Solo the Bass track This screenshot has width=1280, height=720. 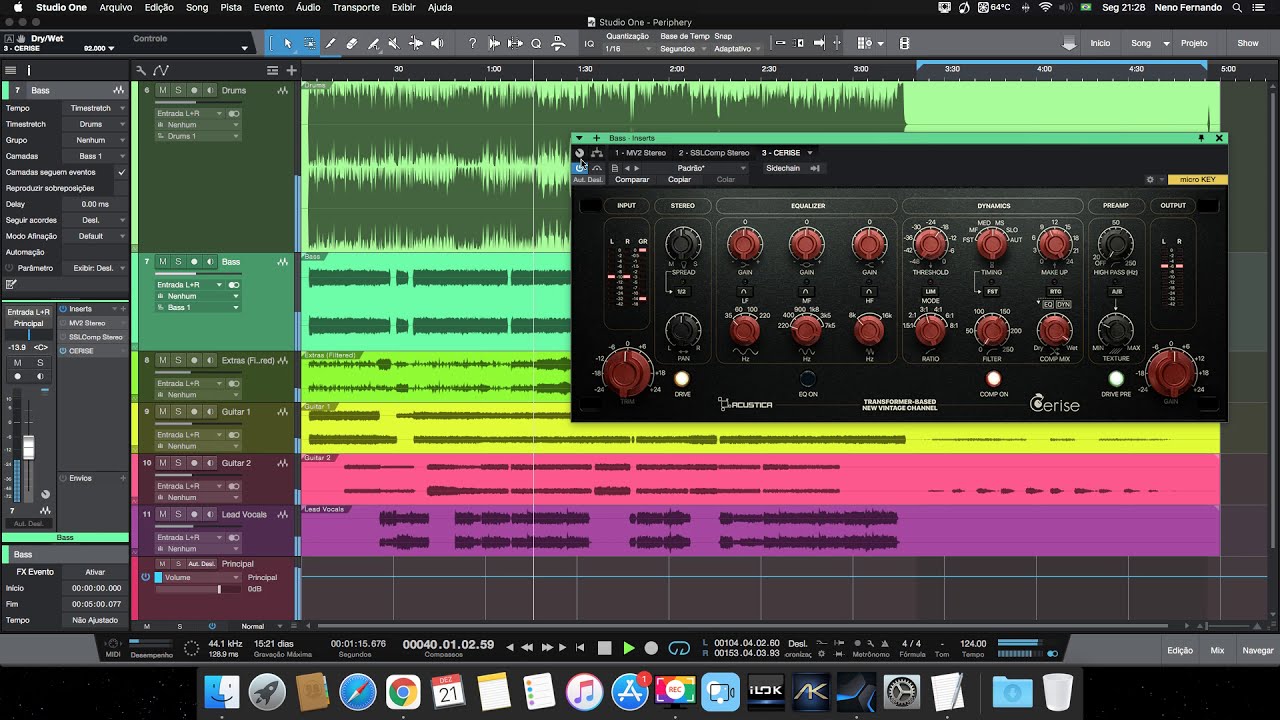tap(178, 262)
